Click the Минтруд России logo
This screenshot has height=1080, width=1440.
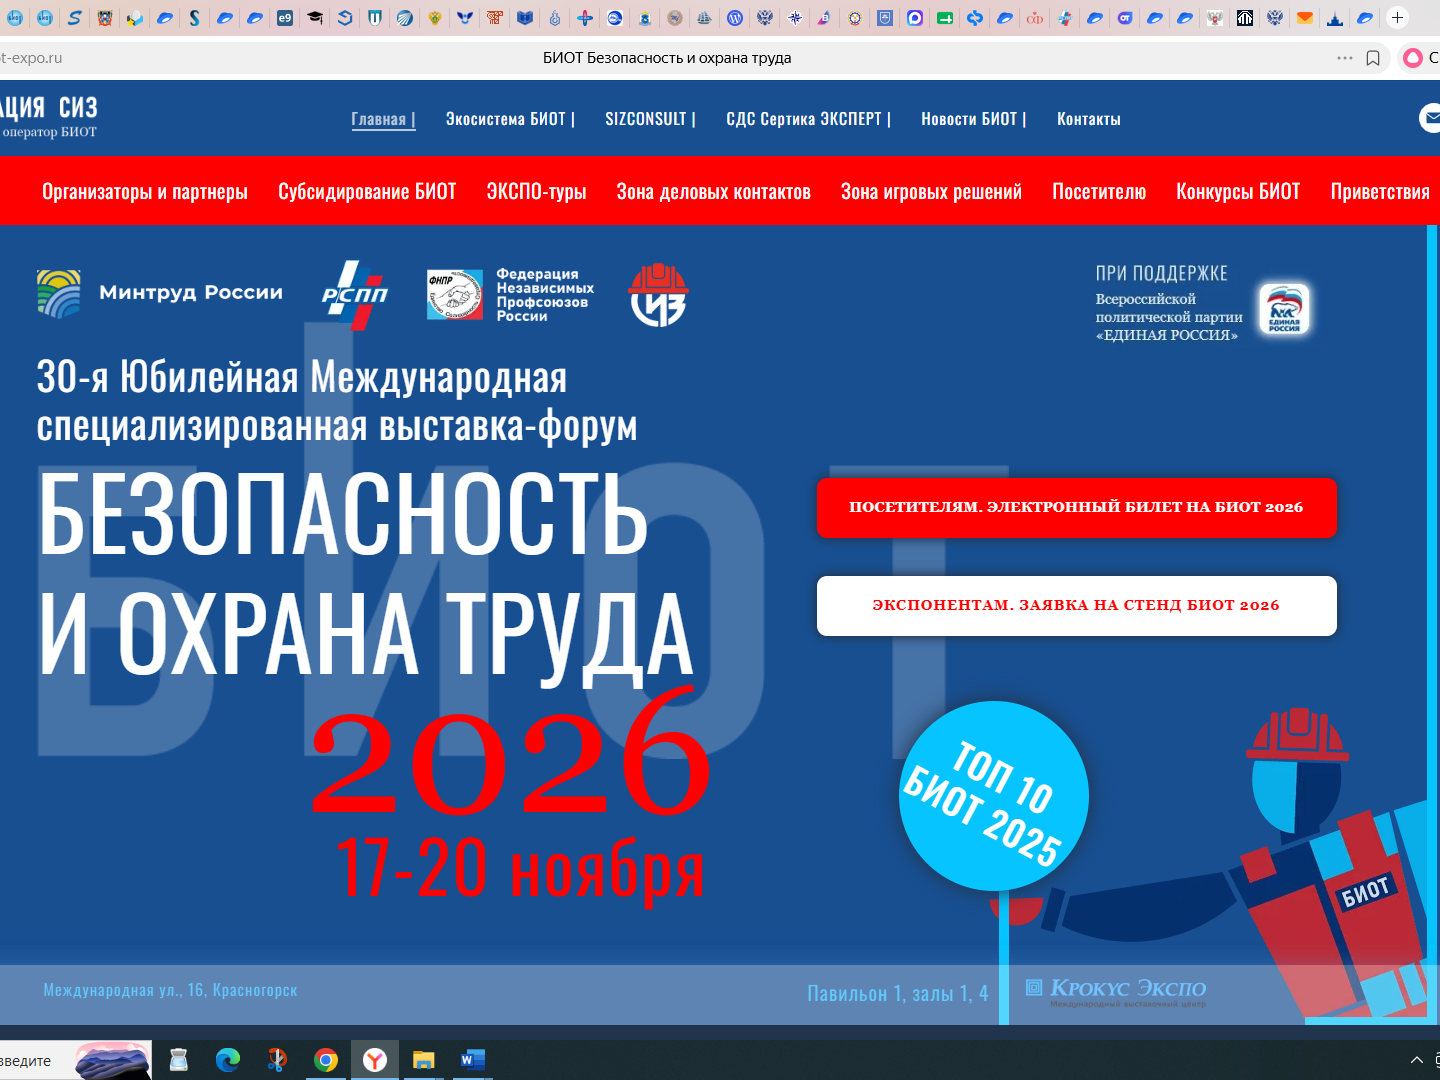(x=160, y=294)
